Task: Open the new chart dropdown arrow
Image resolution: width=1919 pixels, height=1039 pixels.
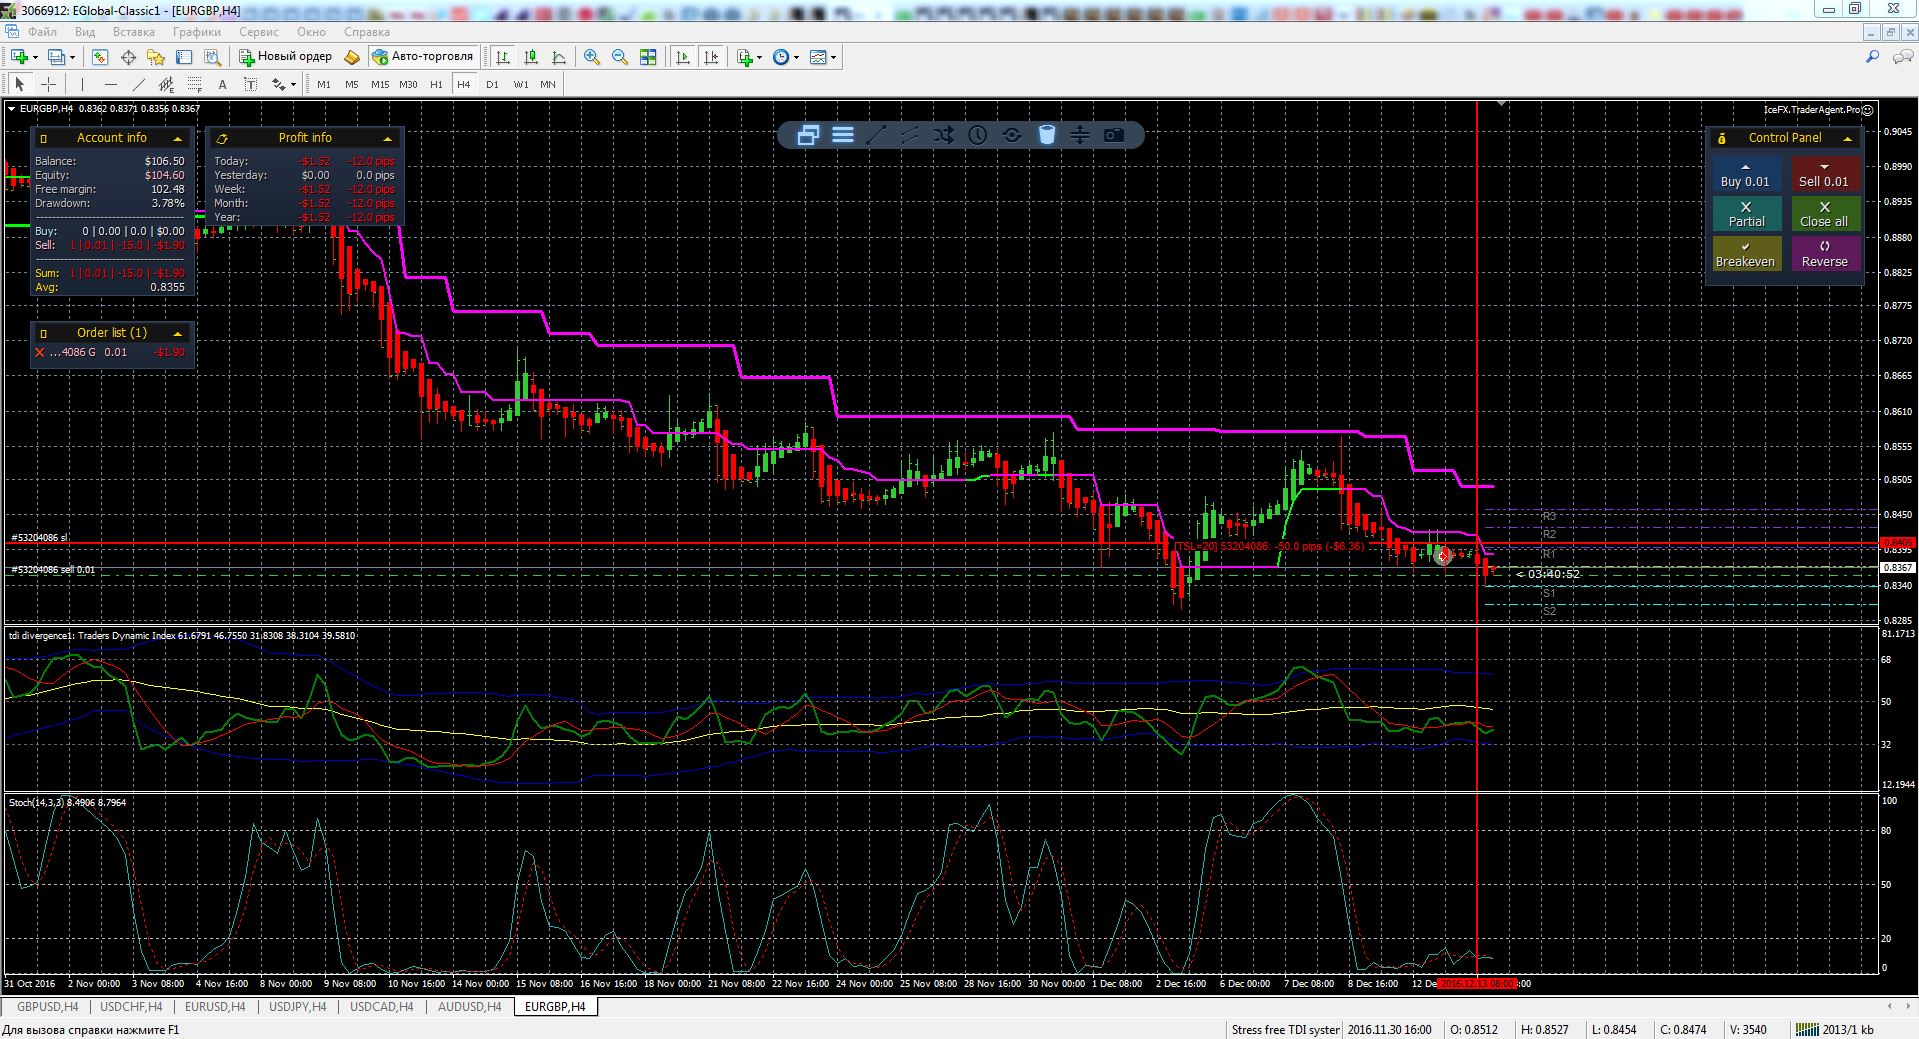Action: pyautogui.click(x=35, y=57)
